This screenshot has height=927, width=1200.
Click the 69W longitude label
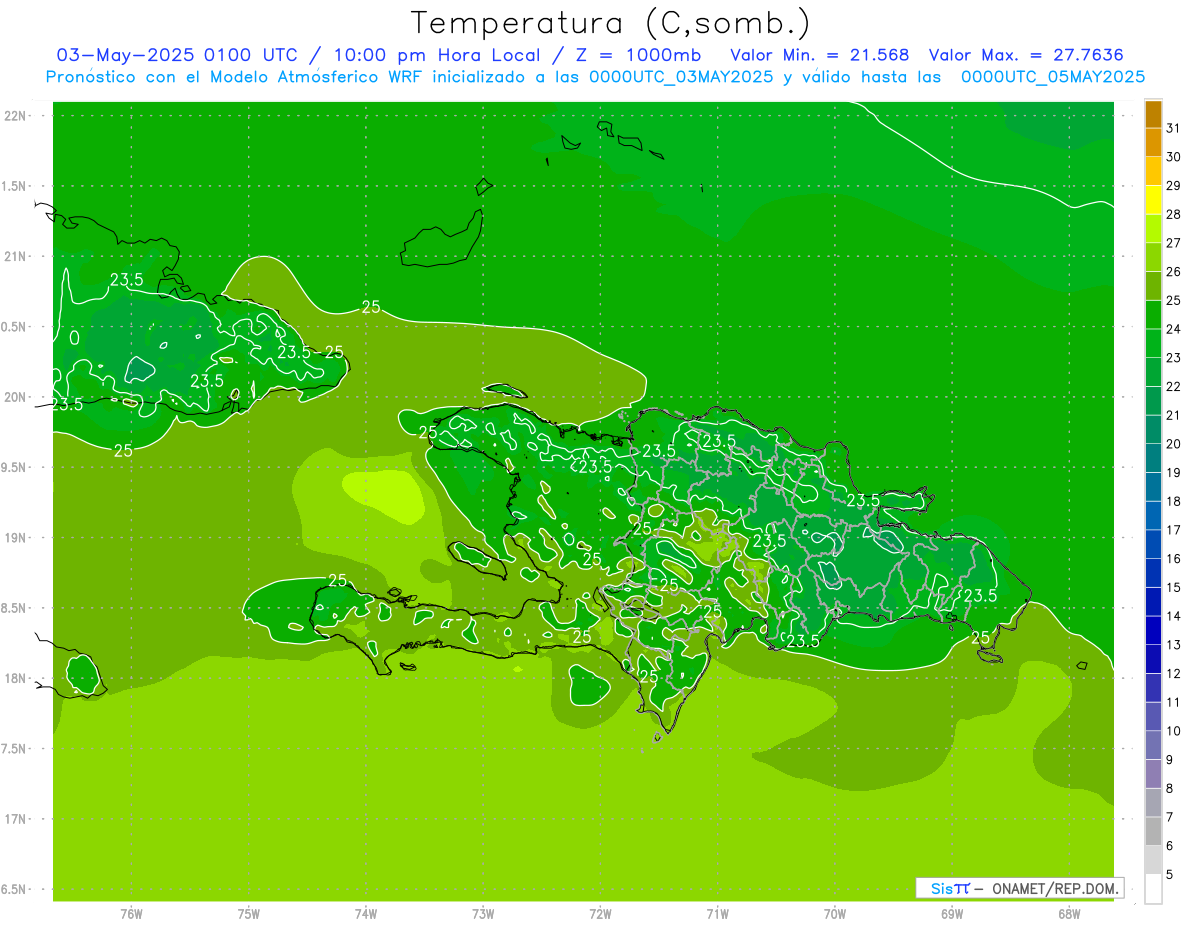coord(952,913)
